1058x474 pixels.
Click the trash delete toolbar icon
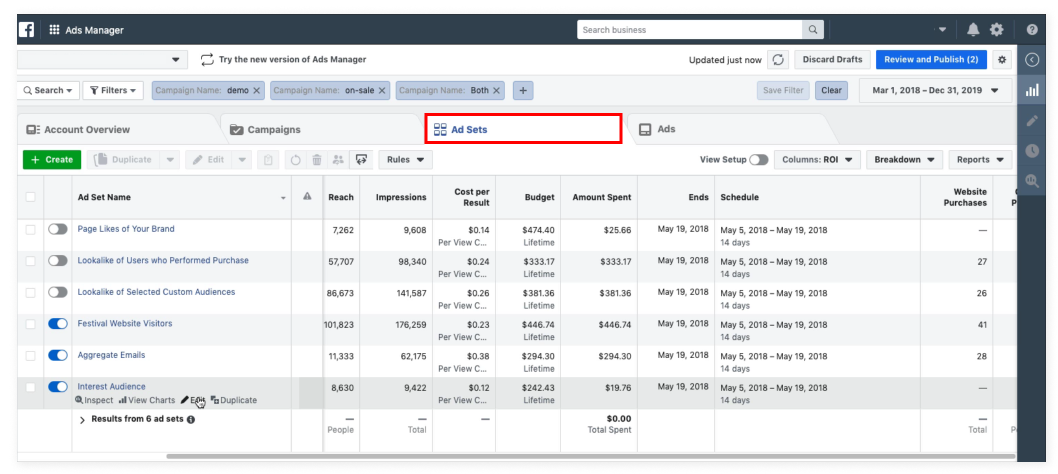click(x=317, y=160)
